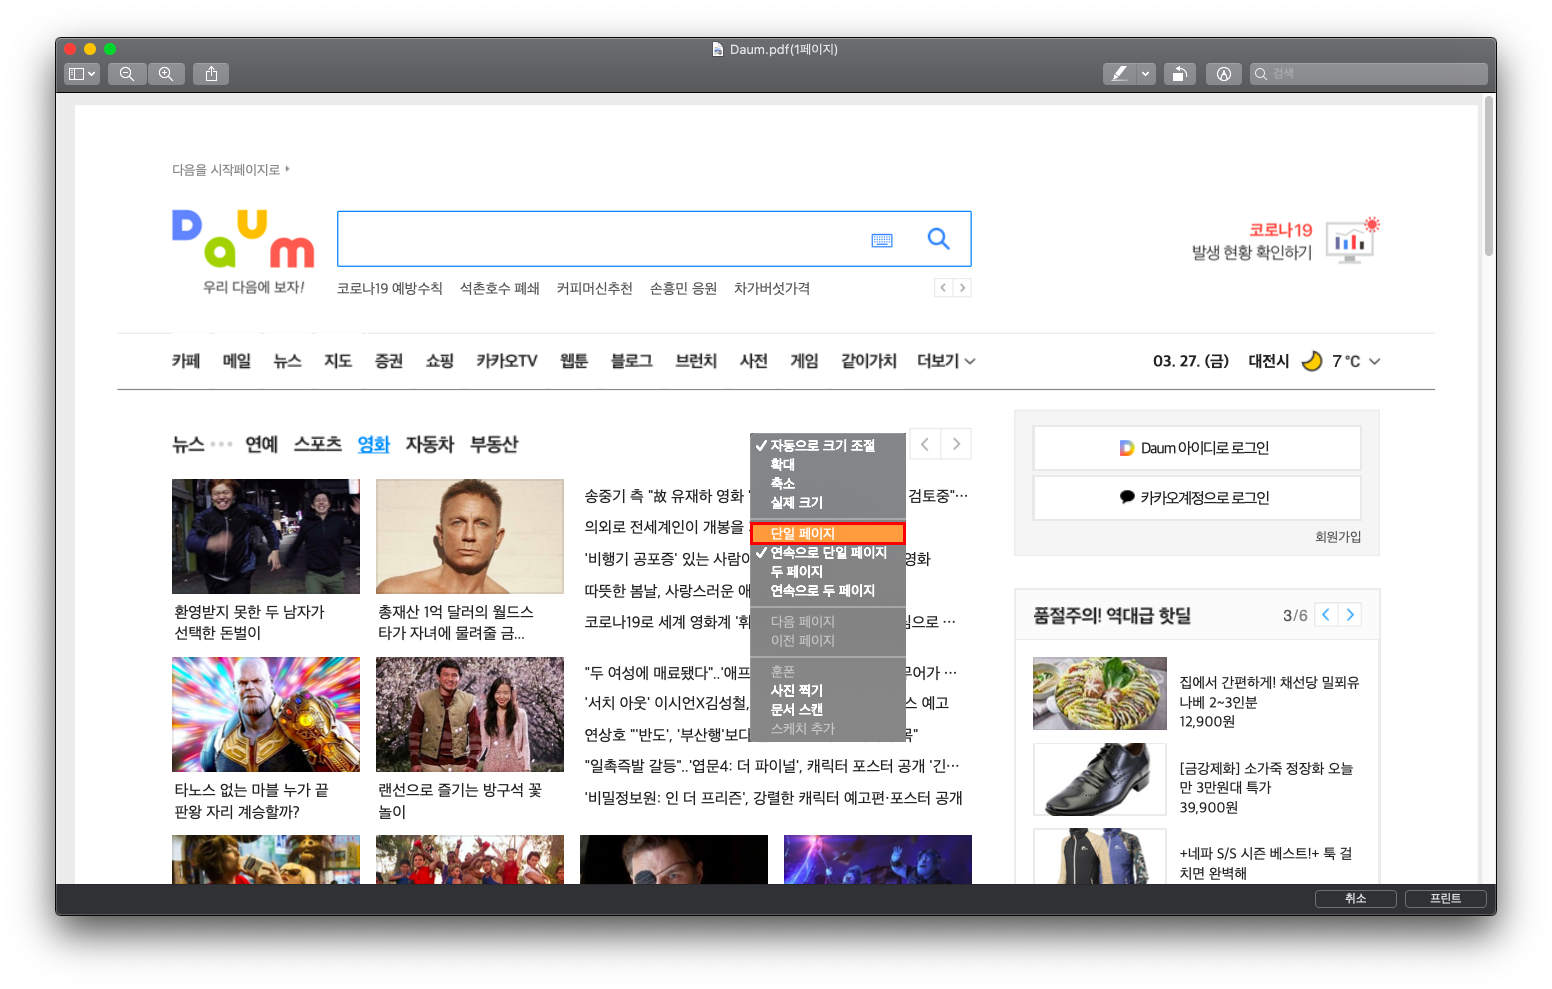The image size is (1552, 989).
Task: Click the 코로나19 chart monitor icon
Action: pyautogui.click(x=1353, y=240)
